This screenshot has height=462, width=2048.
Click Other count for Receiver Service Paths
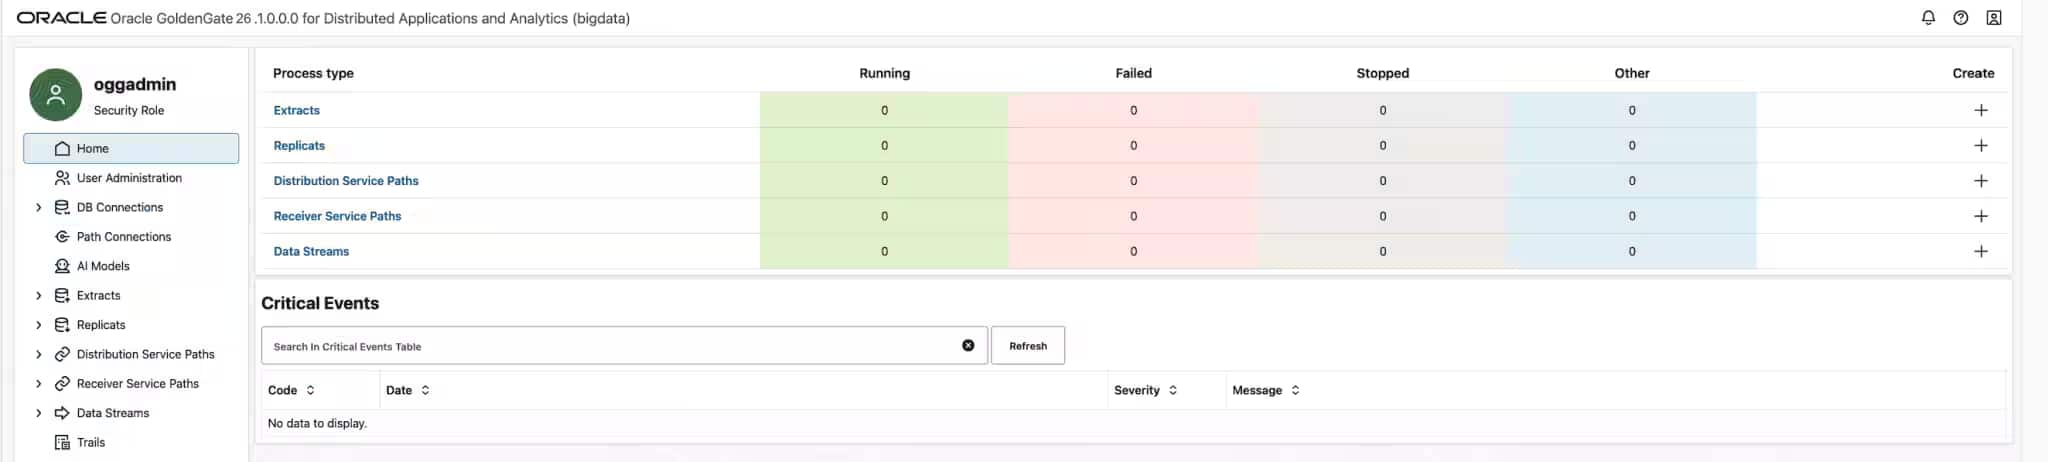(1631, 216)
